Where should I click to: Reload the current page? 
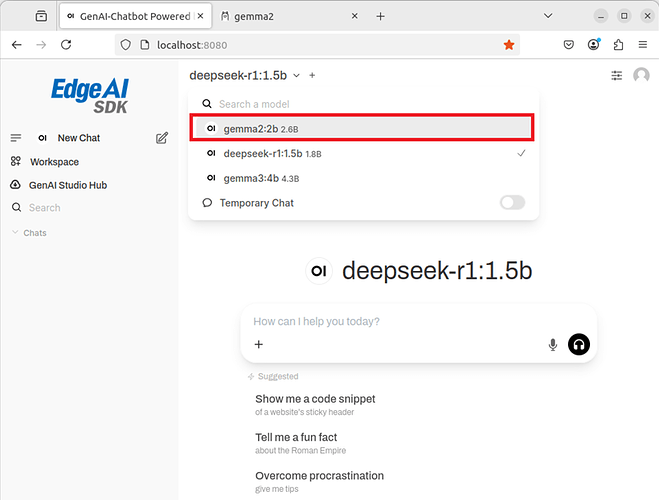[66, 45]
